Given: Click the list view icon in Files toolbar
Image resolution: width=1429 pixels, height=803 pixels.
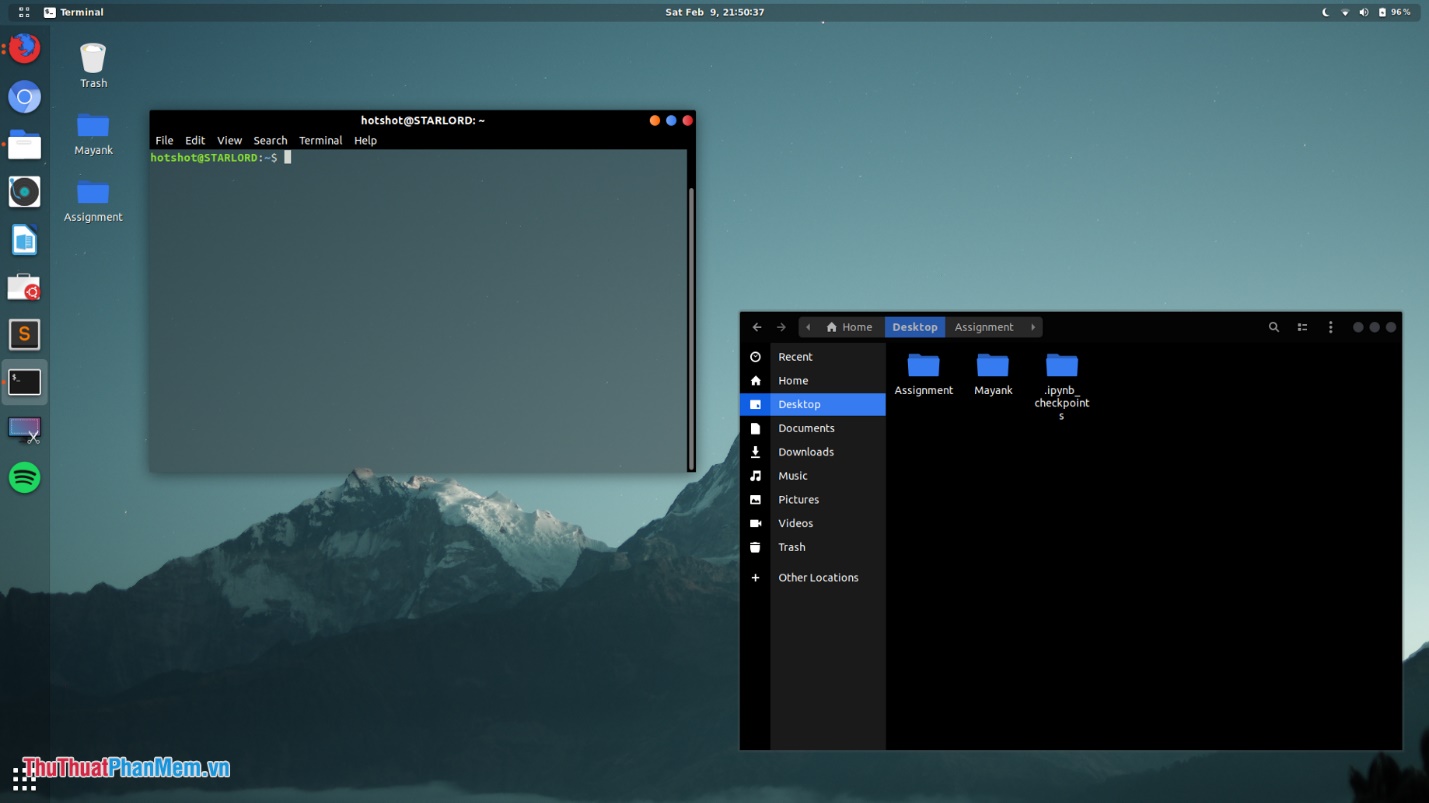Looking at the screenshot, I should pyautogui.click(x=1301, y=327).
